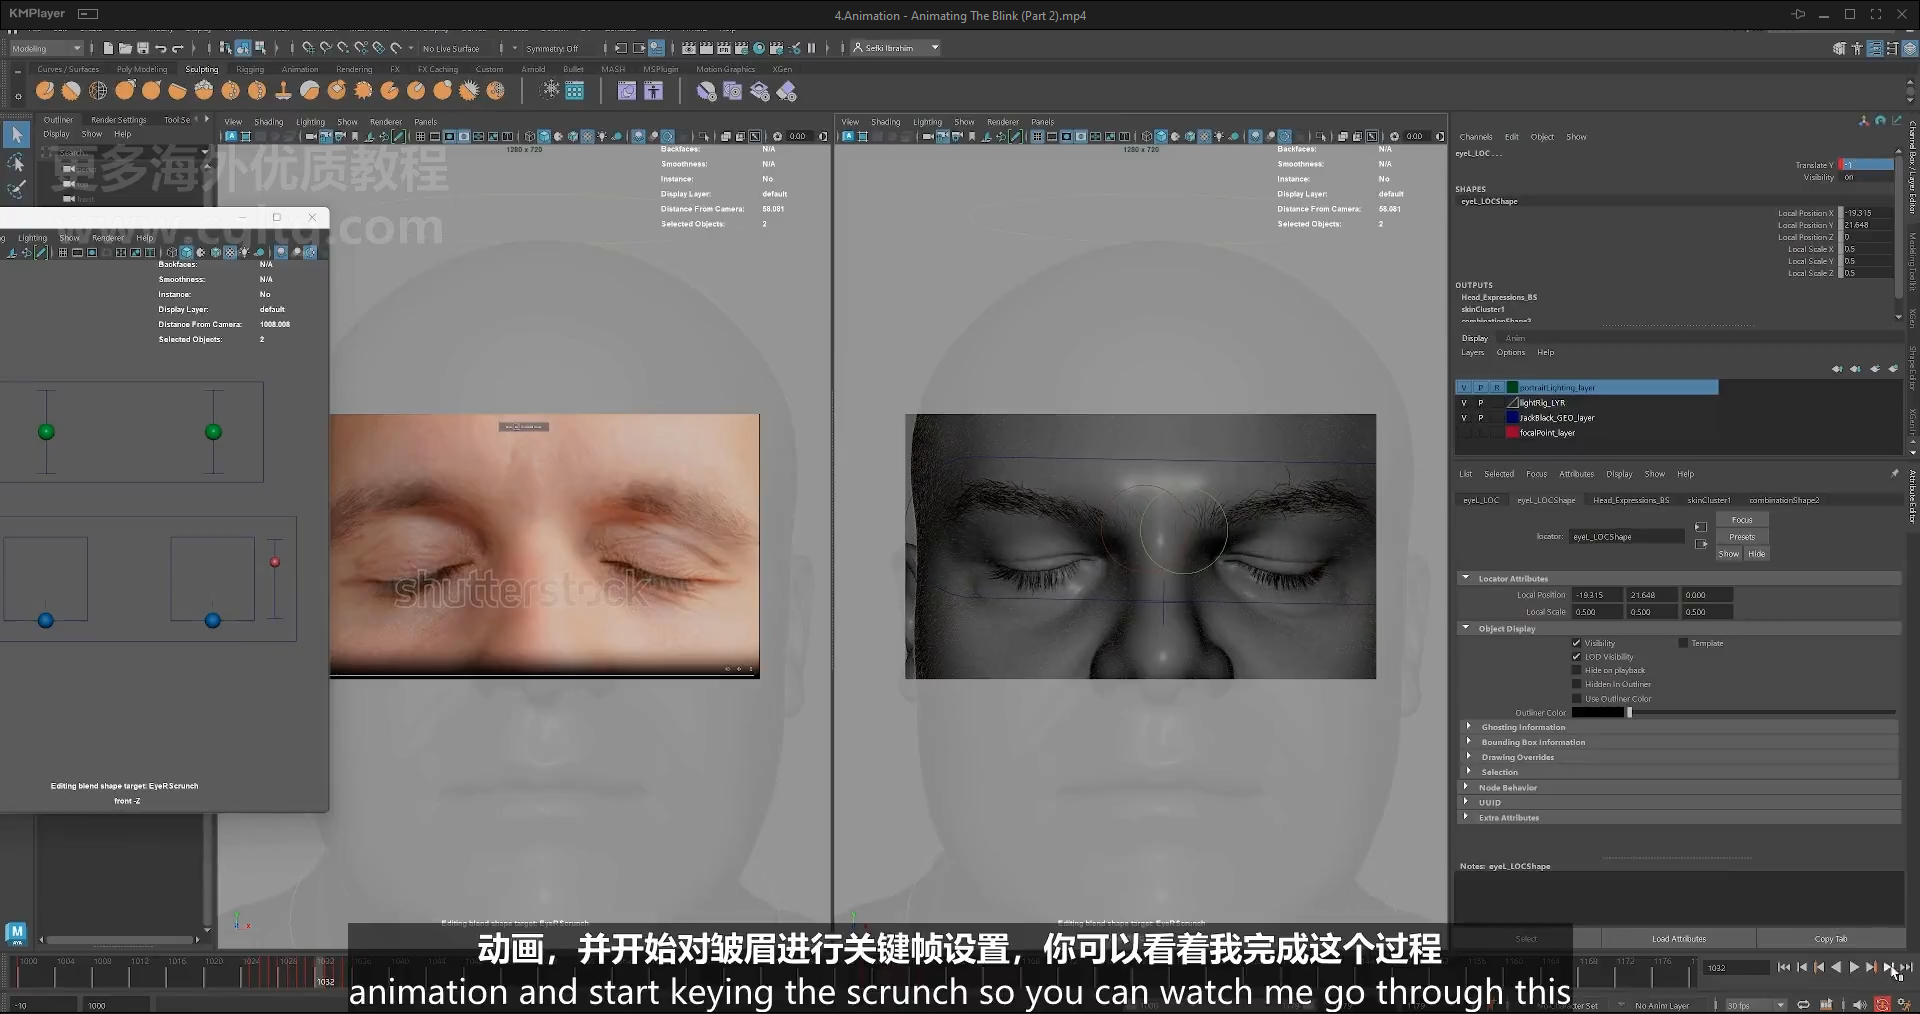The image size is (1920, 1014).
Task: Click the snowflake freeze tool icon
Action: point(550,91)
